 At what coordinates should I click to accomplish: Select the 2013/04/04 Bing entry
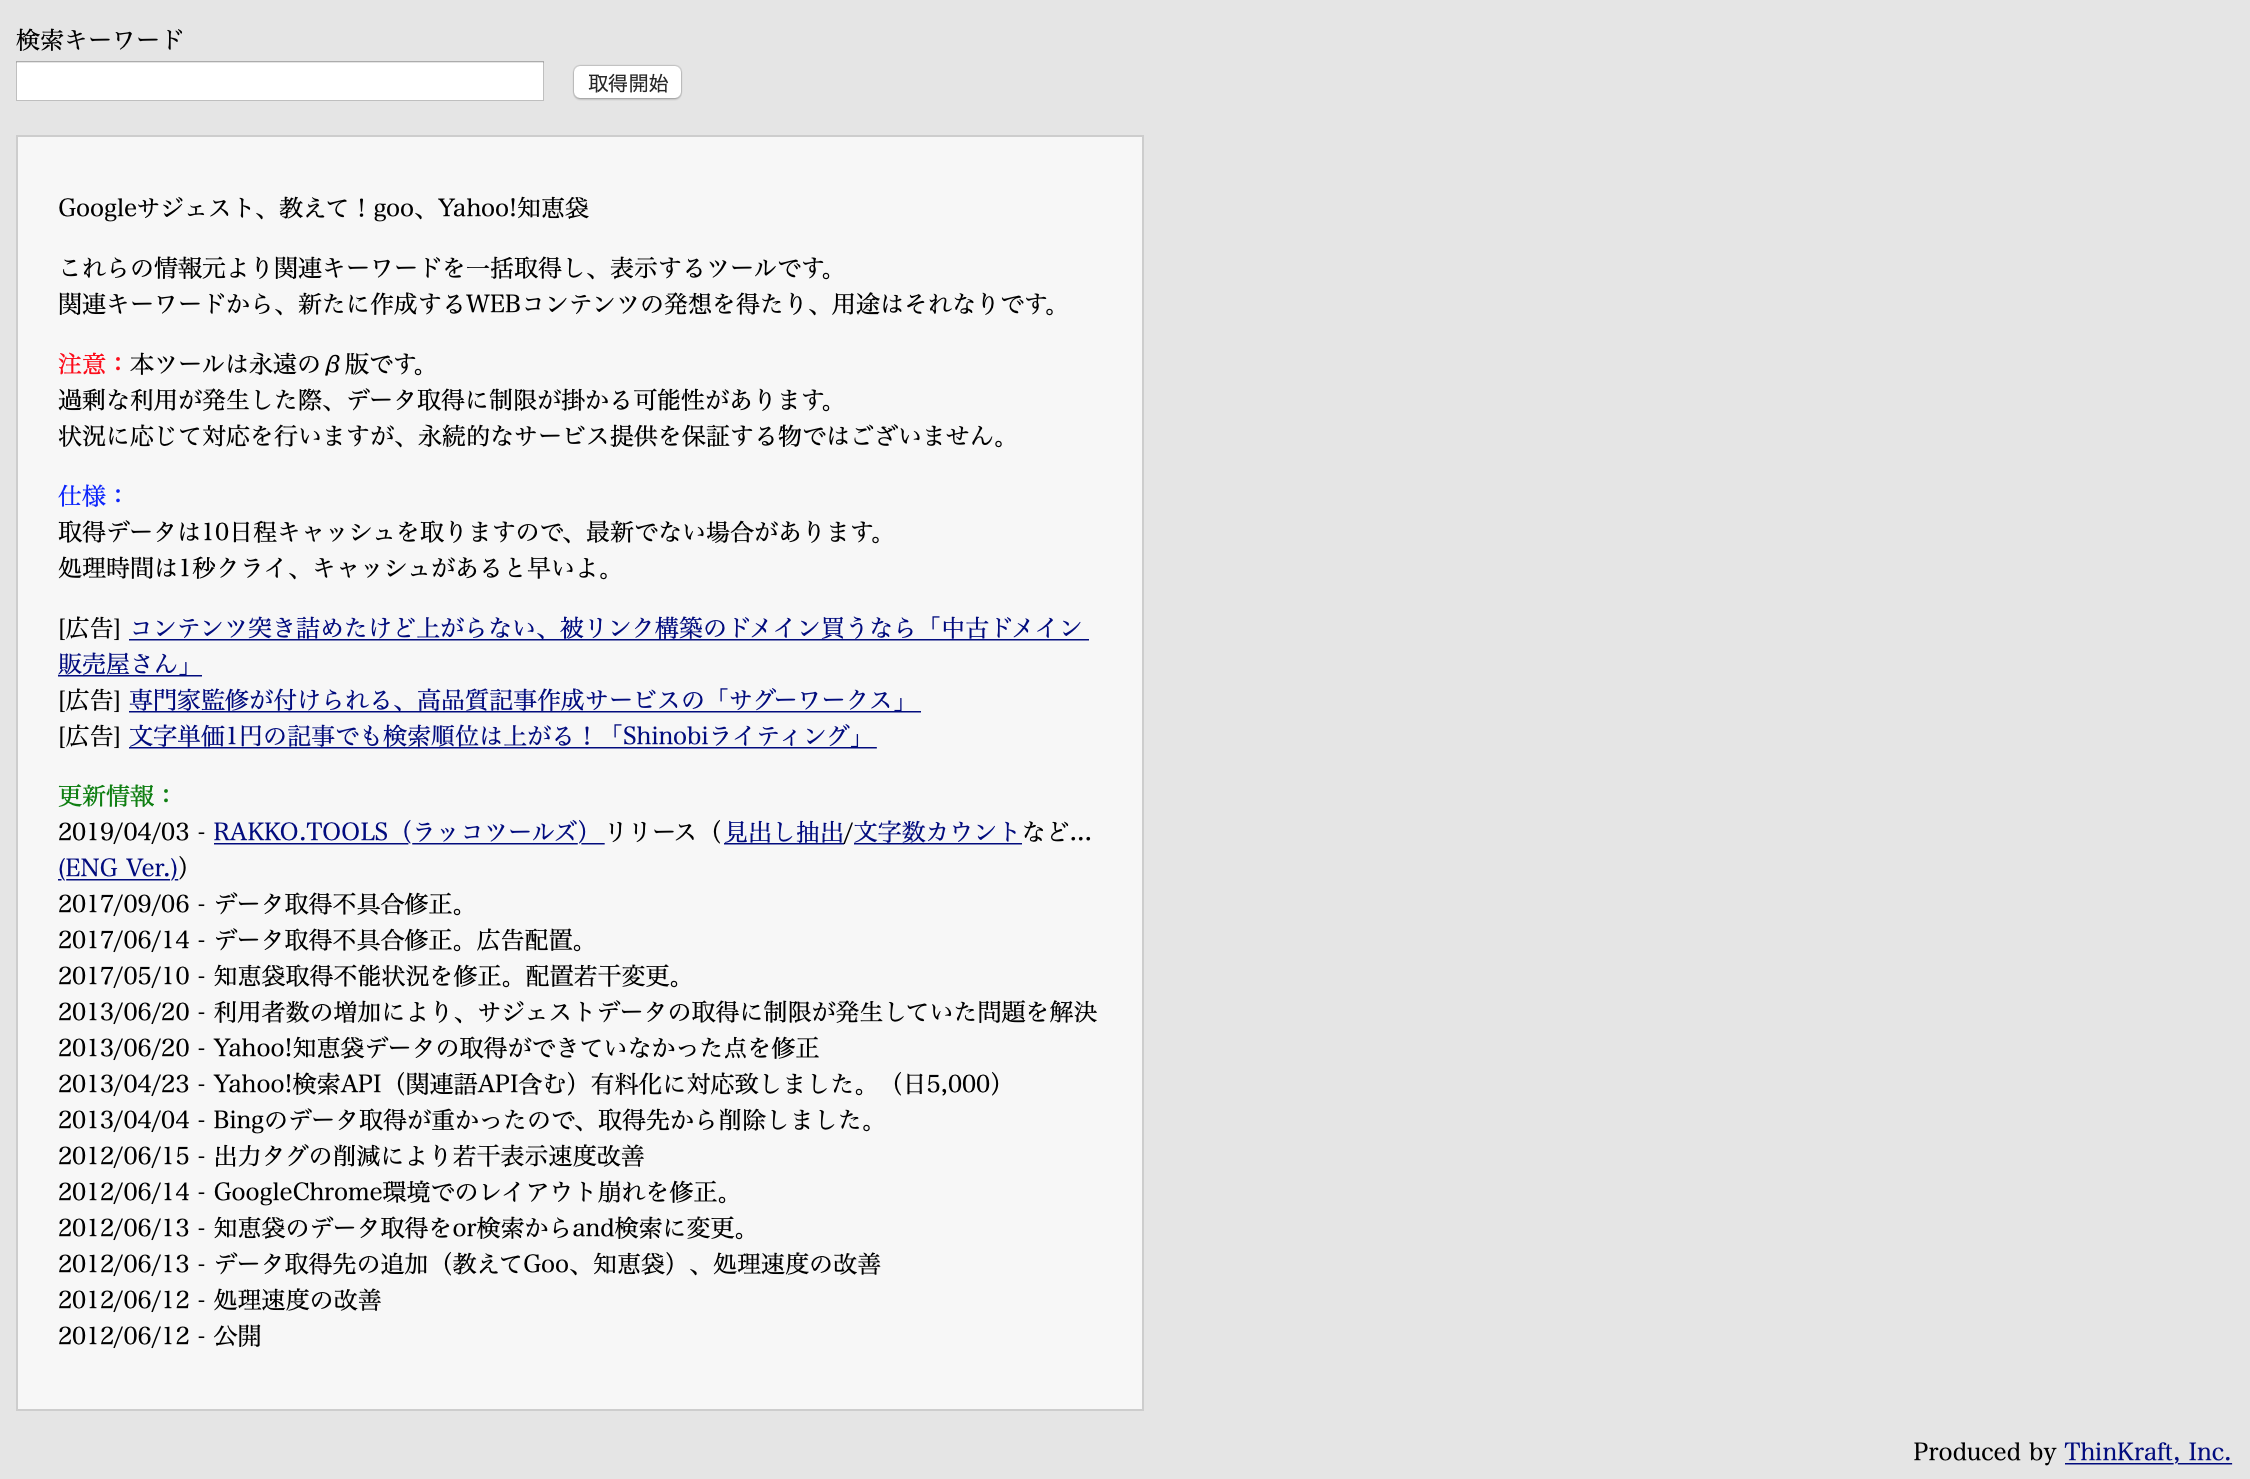[x=469, y=1120]
